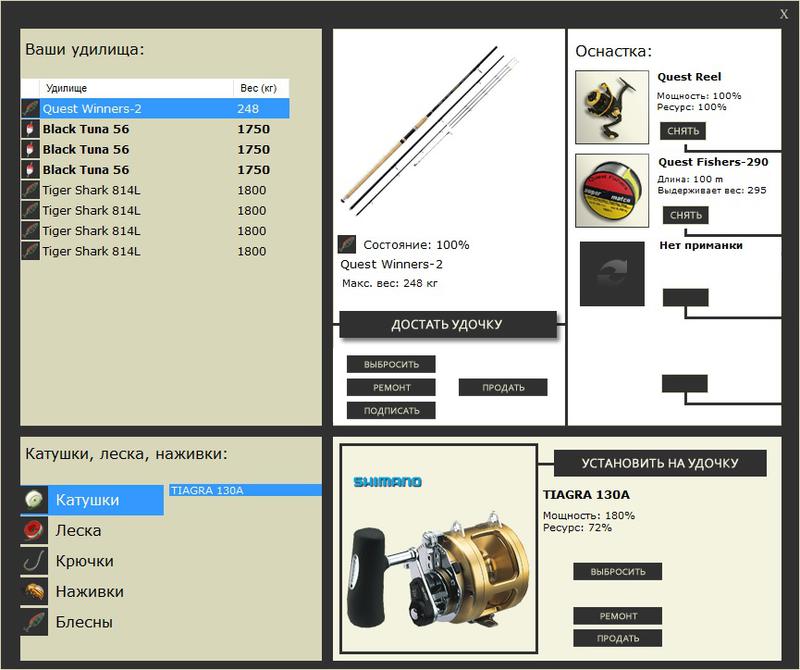Click УСТАНОВИТЬ НА УДОЧКУ button
The height and width of the screenshot is (670, 800).
[x=660, y=463]
